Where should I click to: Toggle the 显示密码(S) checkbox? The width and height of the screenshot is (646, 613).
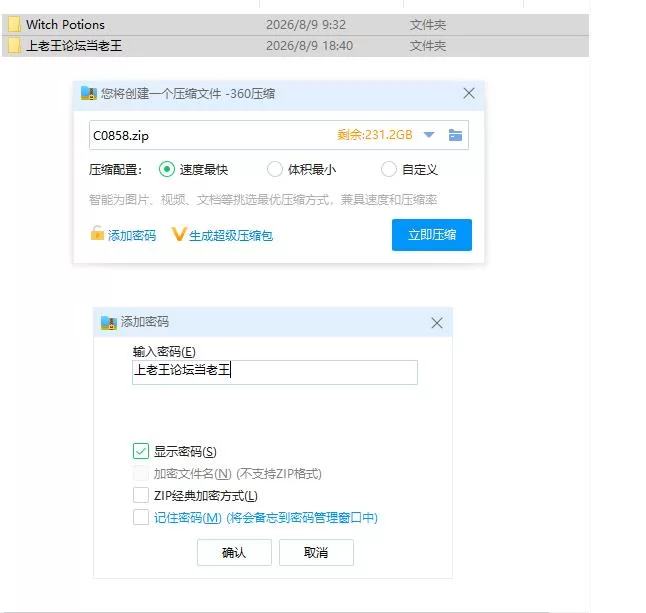pos(141,451)
